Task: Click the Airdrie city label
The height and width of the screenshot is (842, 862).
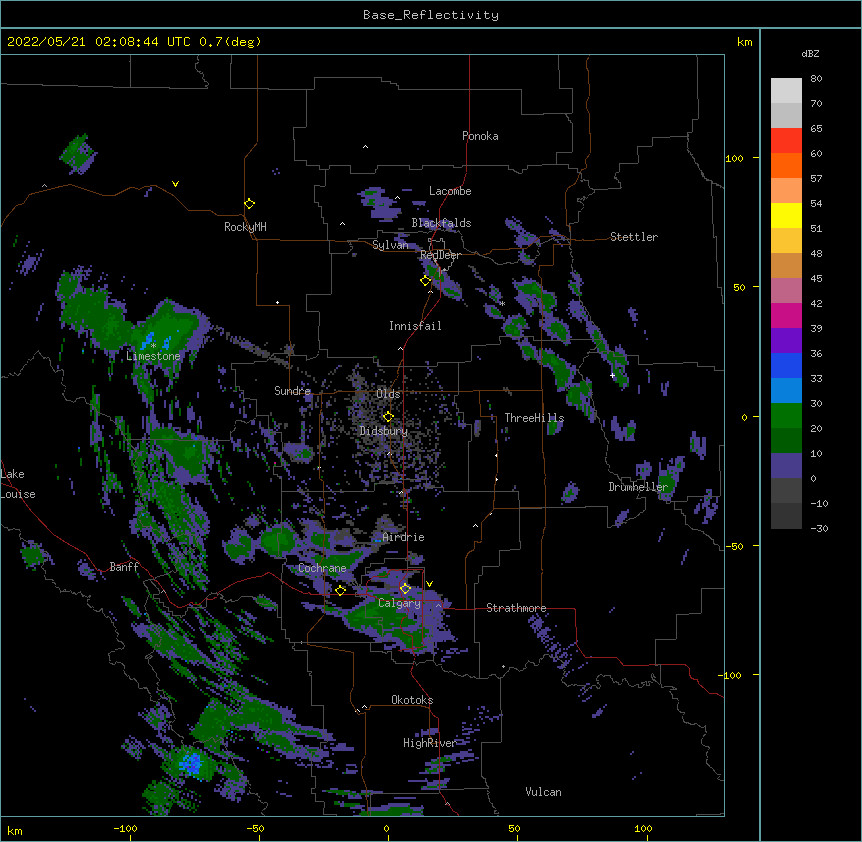Action: pos(403,538)
